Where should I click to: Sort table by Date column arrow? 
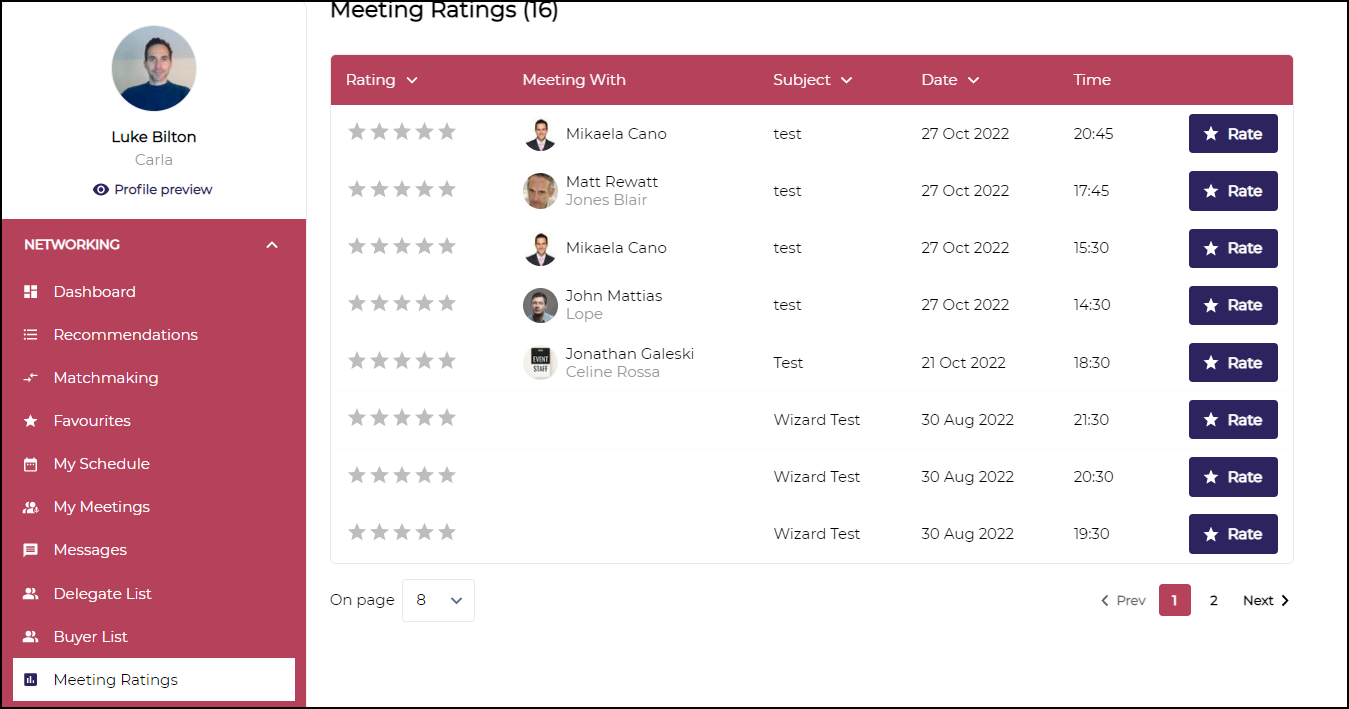[973, 80]
